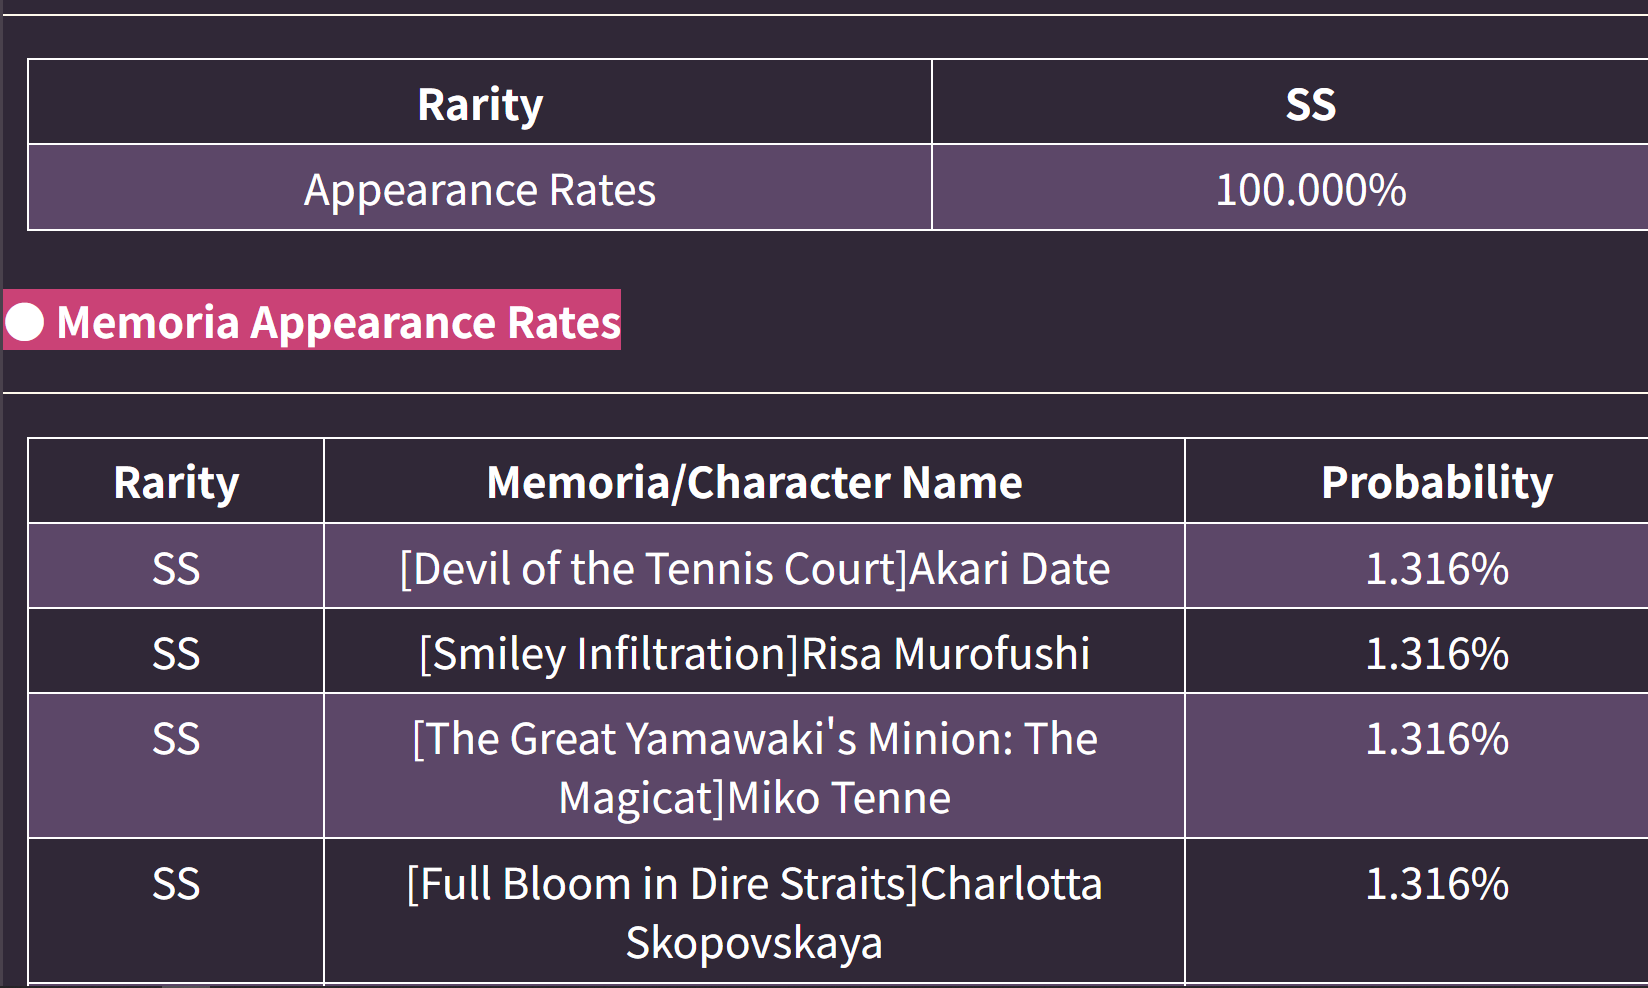Select the Memoria Appearance Rates heading
Viewport: 1648px width, 988px height.
coord(338,322)
